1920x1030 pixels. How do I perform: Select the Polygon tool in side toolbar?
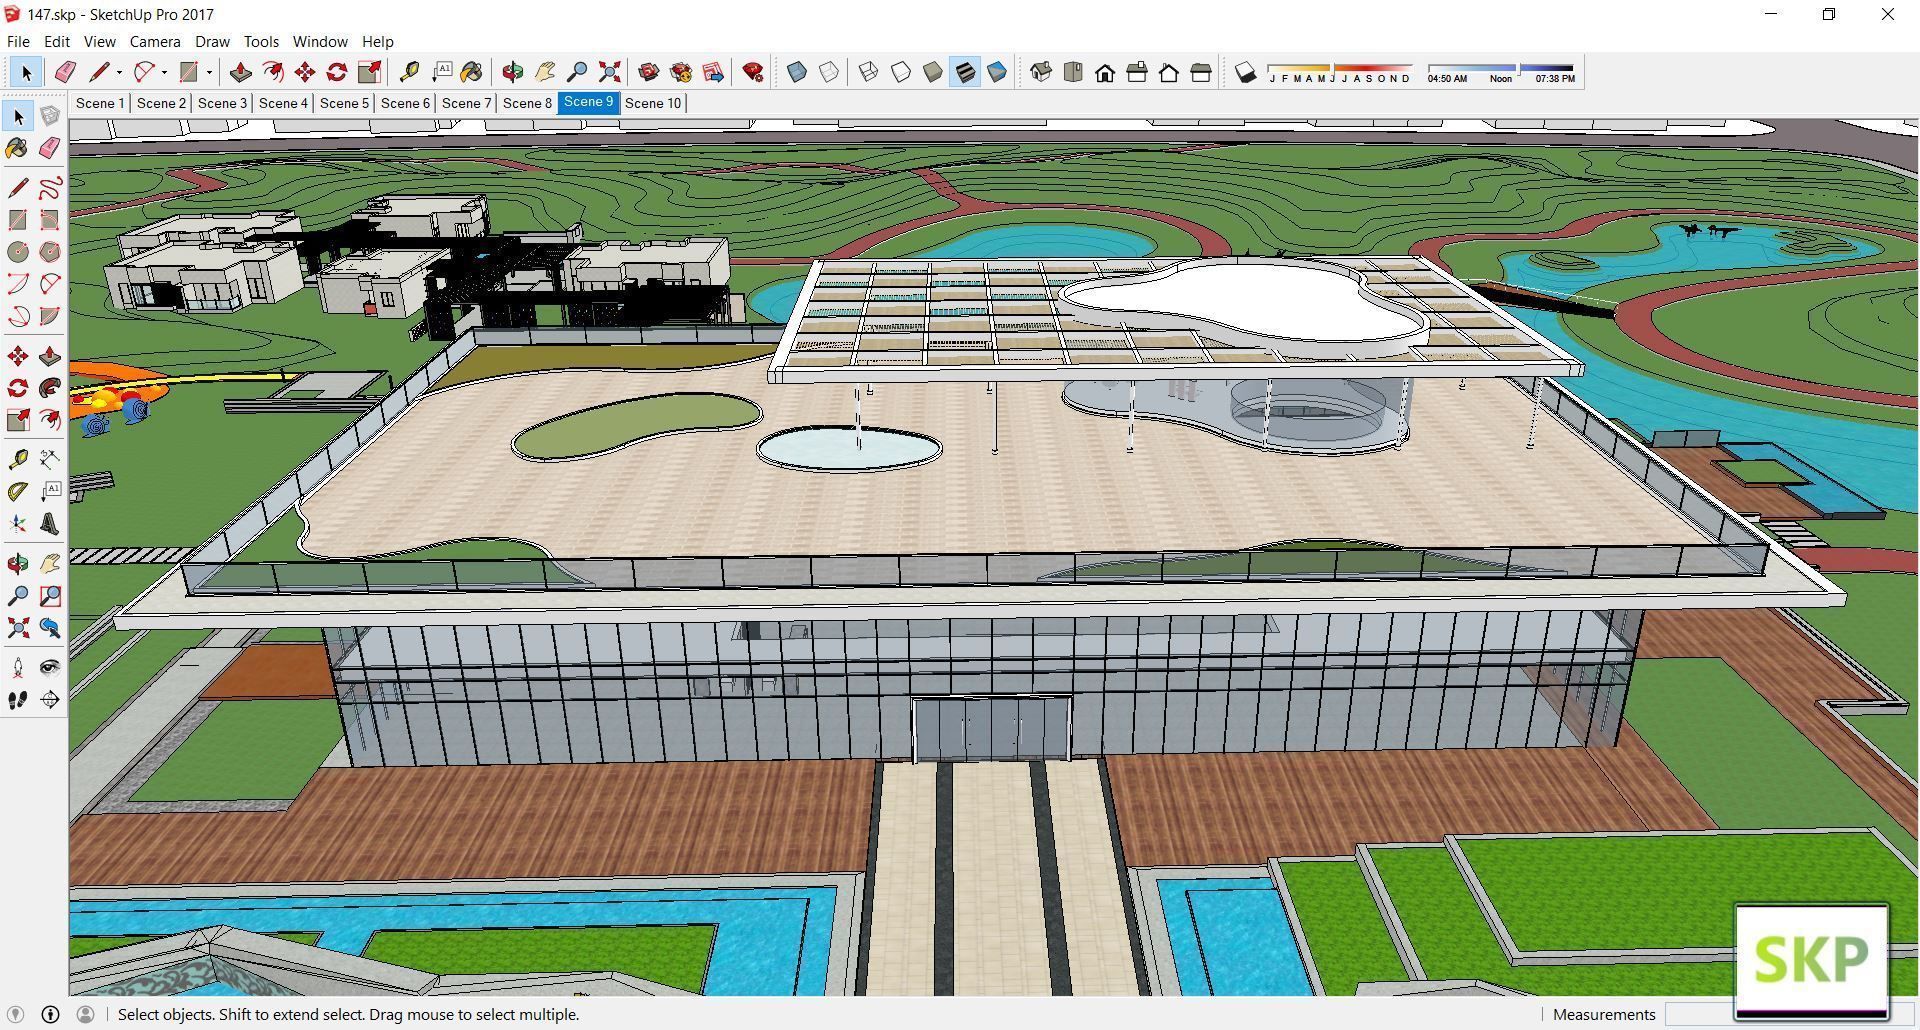[50, 252]
